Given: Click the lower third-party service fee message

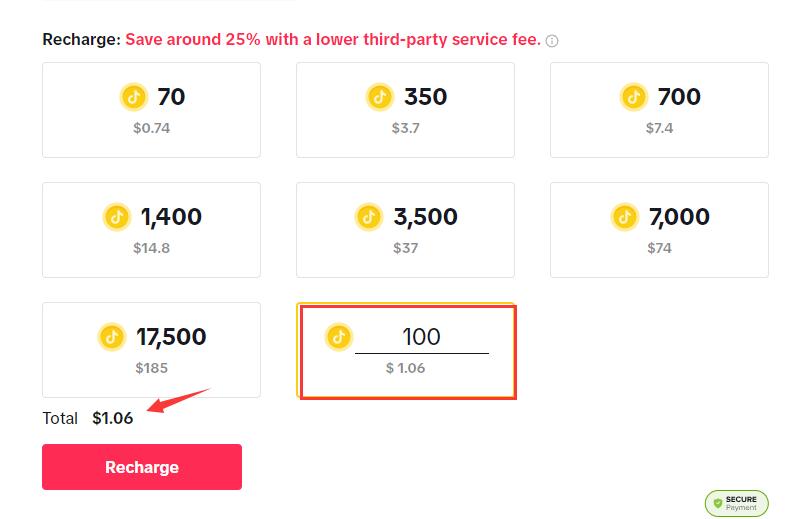Looking at the screenshot, I should click(333, 40).
